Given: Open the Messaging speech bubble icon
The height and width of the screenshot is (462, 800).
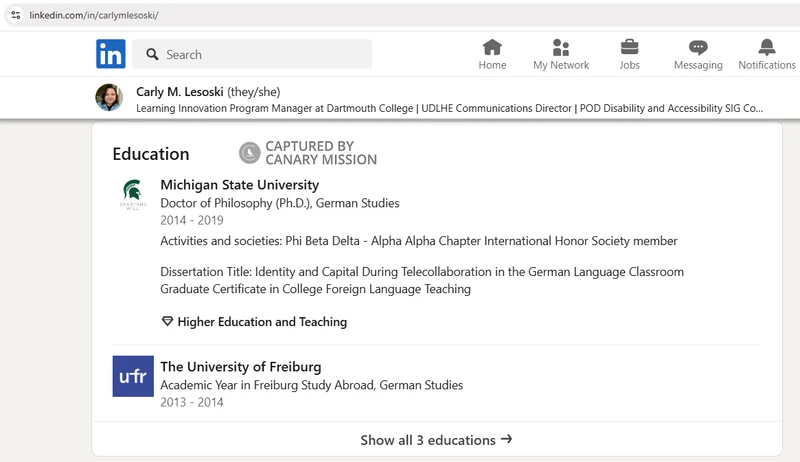Looking at the screenshot, I should click(698, 47).
